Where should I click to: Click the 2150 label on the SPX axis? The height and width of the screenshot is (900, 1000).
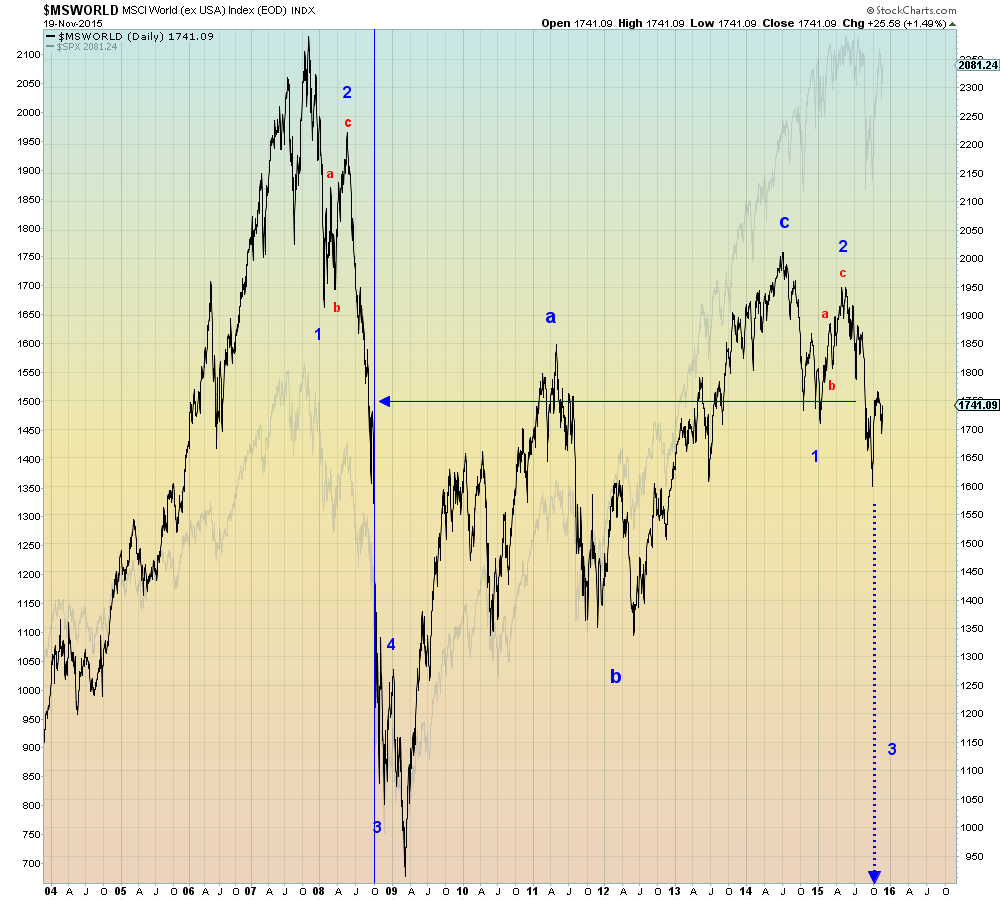[x=971, y=173]
